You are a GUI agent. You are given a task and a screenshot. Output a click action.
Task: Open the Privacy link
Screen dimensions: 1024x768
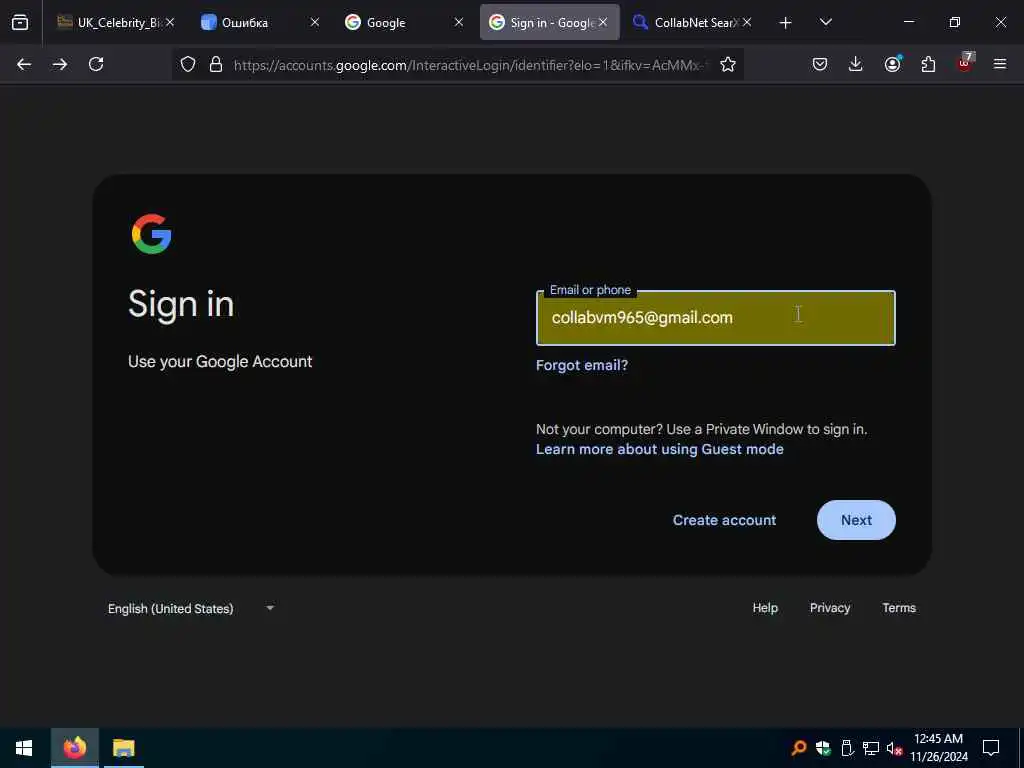(x=830, y=607)
